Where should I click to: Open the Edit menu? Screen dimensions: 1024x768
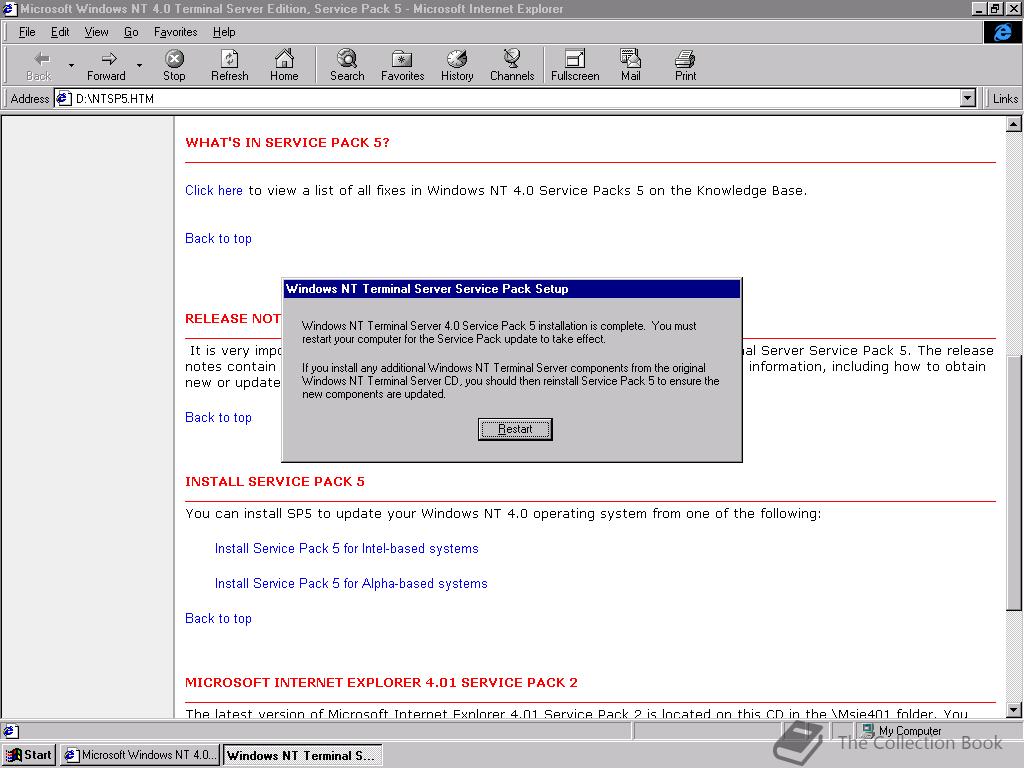click(x=60, y=32)
